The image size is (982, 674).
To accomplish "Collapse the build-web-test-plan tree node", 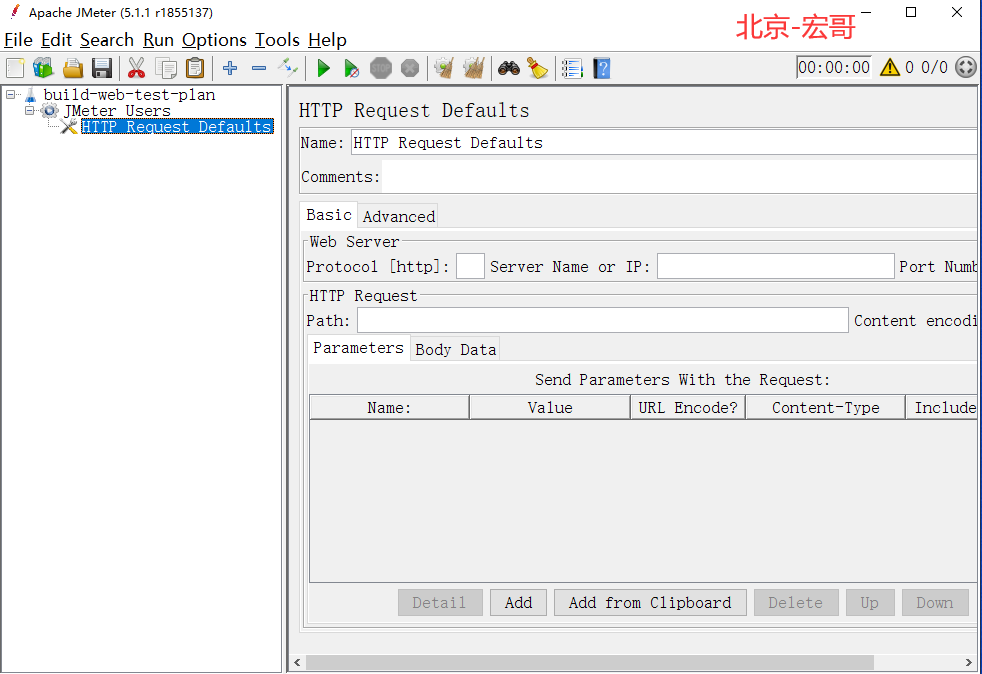I will (11, 95).
